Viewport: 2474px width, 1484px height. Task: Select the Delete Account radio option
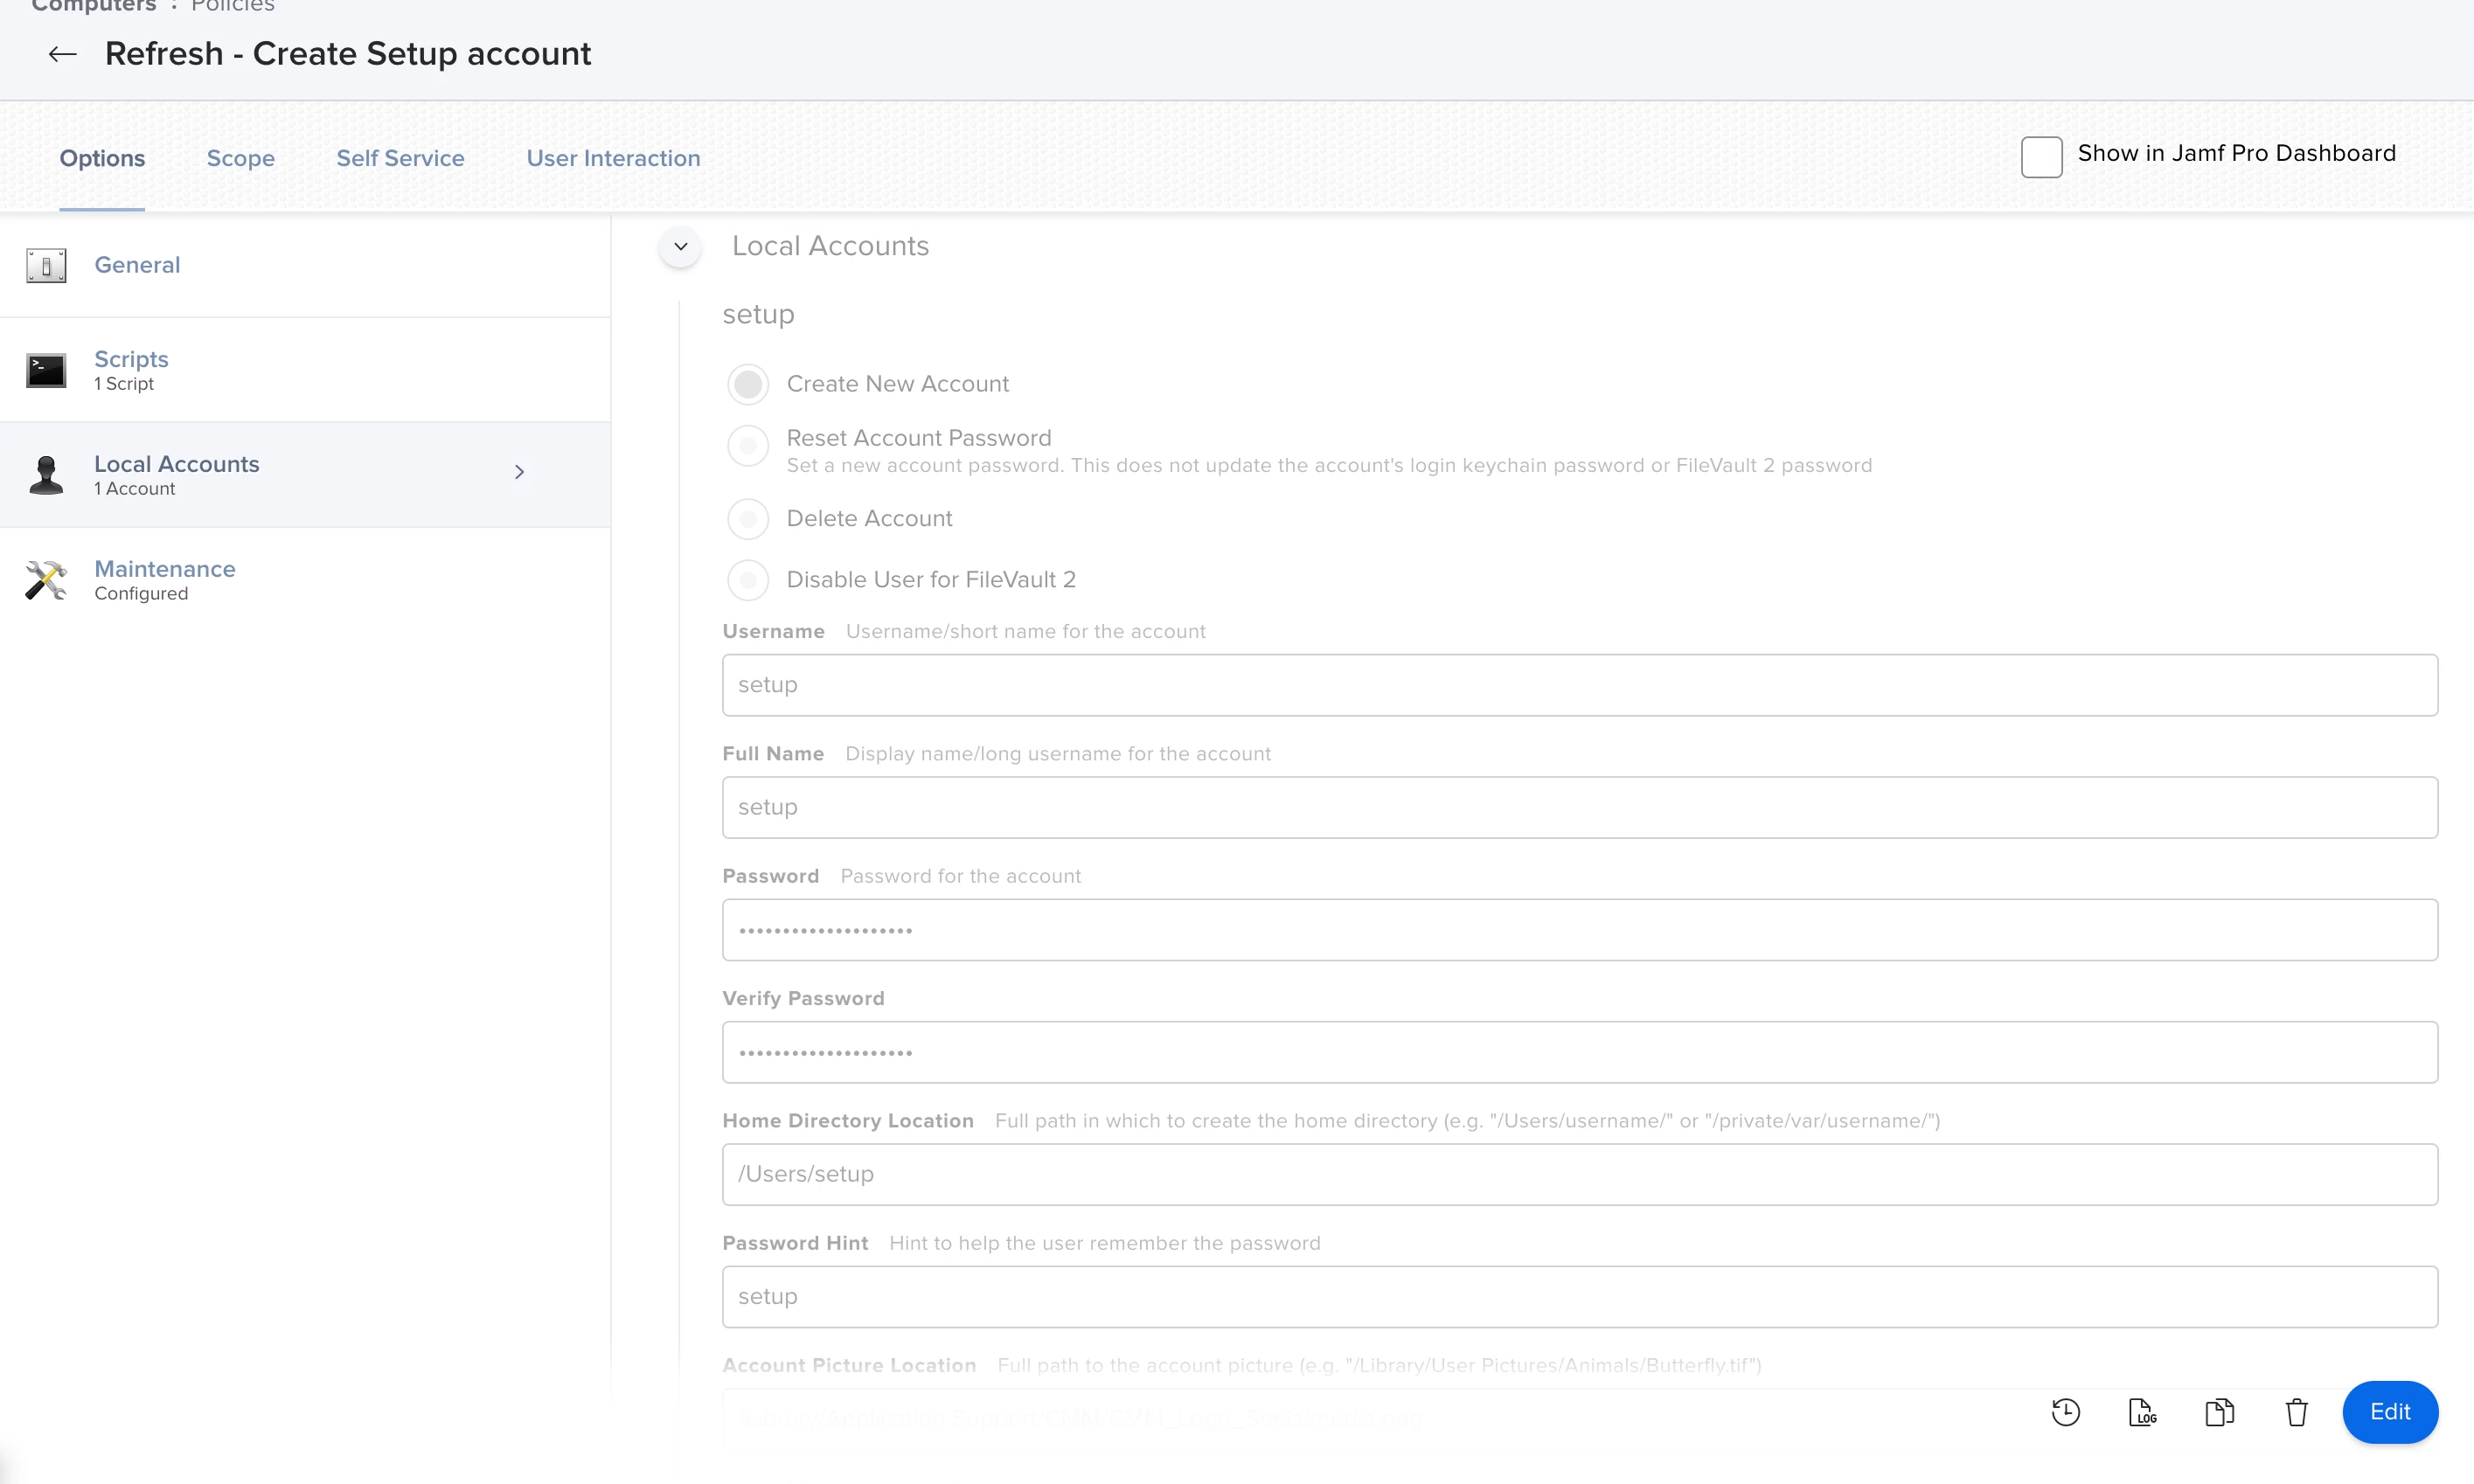click(748, 519)
